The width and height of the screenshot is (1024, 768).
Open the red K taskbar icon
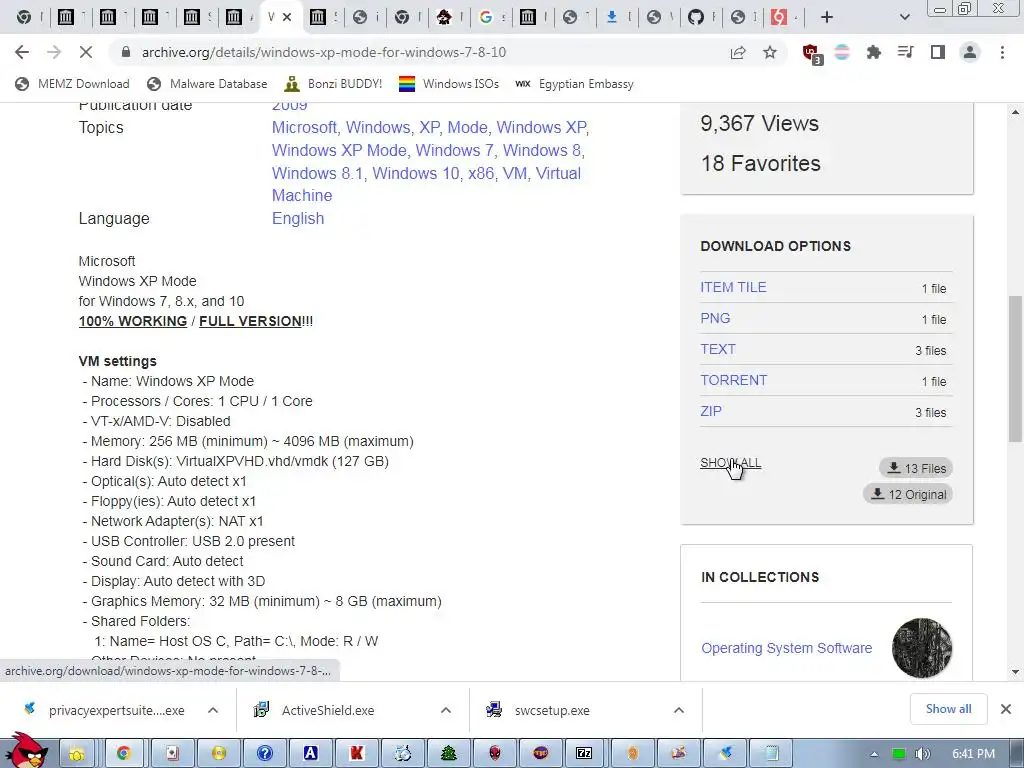tap(357, 754)
